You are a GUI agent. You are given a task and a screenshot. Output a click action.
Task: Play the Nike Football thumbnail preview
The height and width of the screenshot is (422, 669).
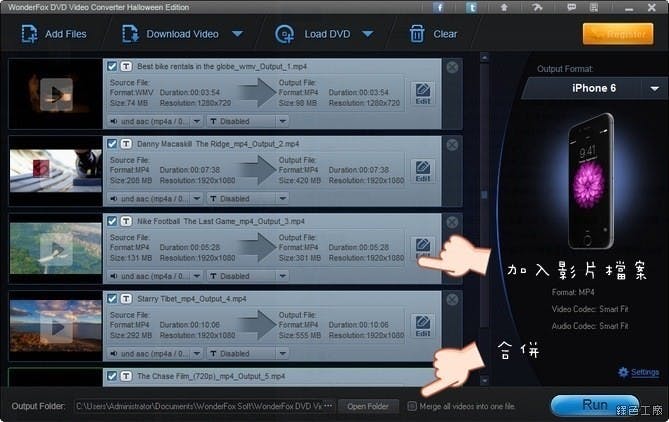pyautogui.click(x=56, y=249)
